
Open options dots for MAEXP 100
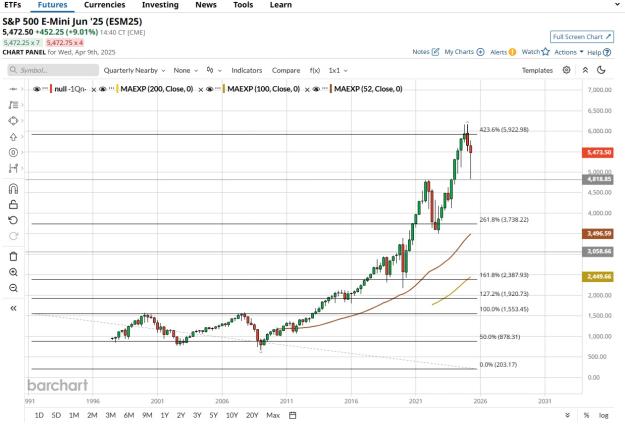click(218, 89)
